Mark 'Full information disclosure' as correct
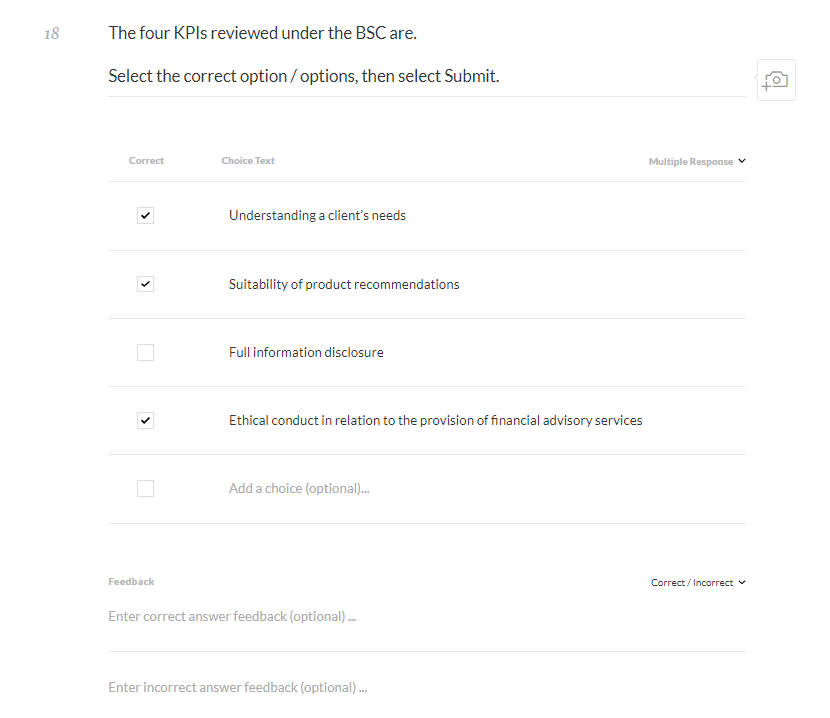Image resolution: width=830 pixels, height=718 pixels. (146, 352)
